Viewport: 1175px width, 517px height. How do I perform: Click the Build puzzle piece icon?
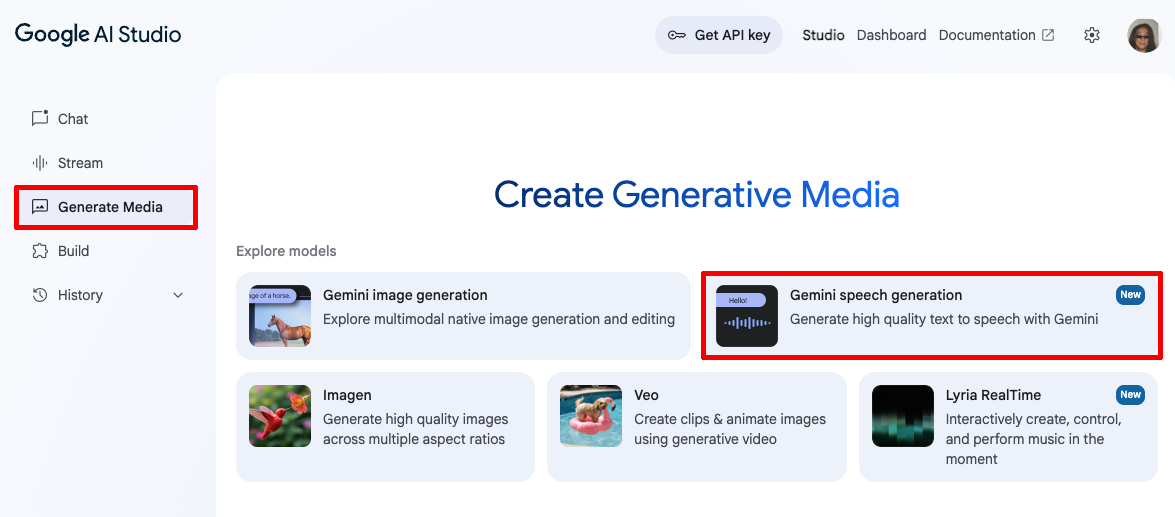40,251
